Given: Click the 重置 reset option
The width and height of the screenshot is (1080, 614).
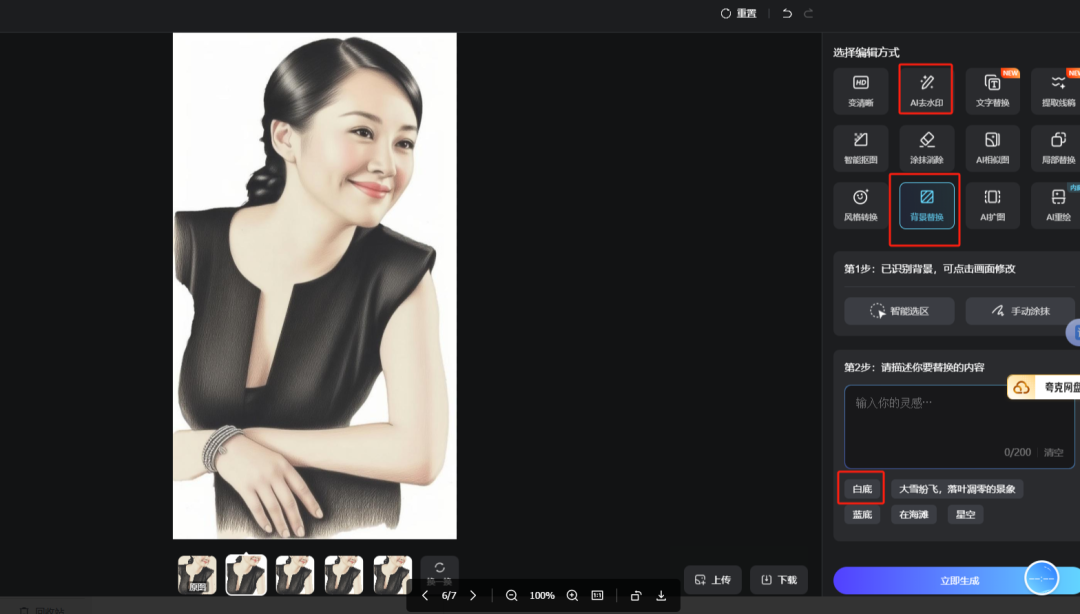Looking at the screenshot, I should coord(739,13).
